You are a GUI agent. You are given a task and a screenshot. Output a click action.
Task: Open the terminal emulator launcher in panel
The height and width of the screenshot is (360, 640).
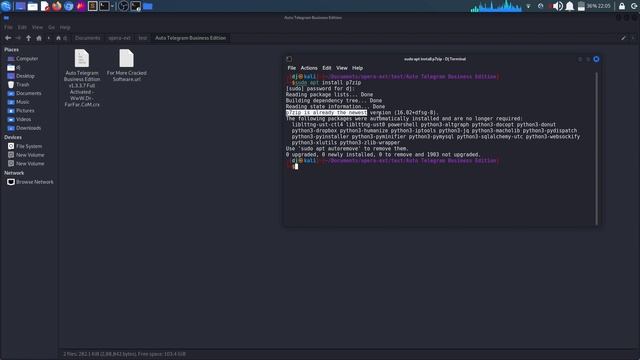coord(104,6)
